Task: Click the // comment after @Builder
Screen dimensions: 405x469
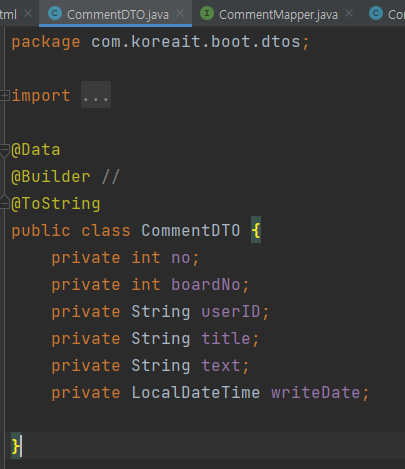Action: pyautogui.click(x=110, y=176)
